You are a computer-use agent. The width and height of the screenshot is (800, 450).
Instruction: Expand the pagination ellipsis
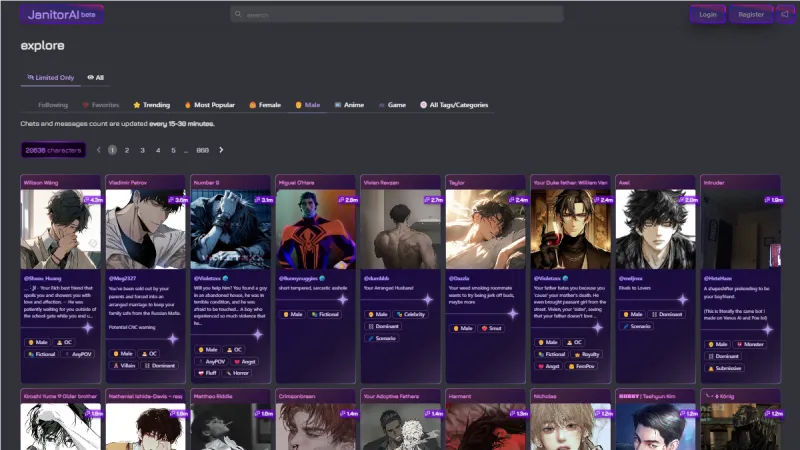186,151
